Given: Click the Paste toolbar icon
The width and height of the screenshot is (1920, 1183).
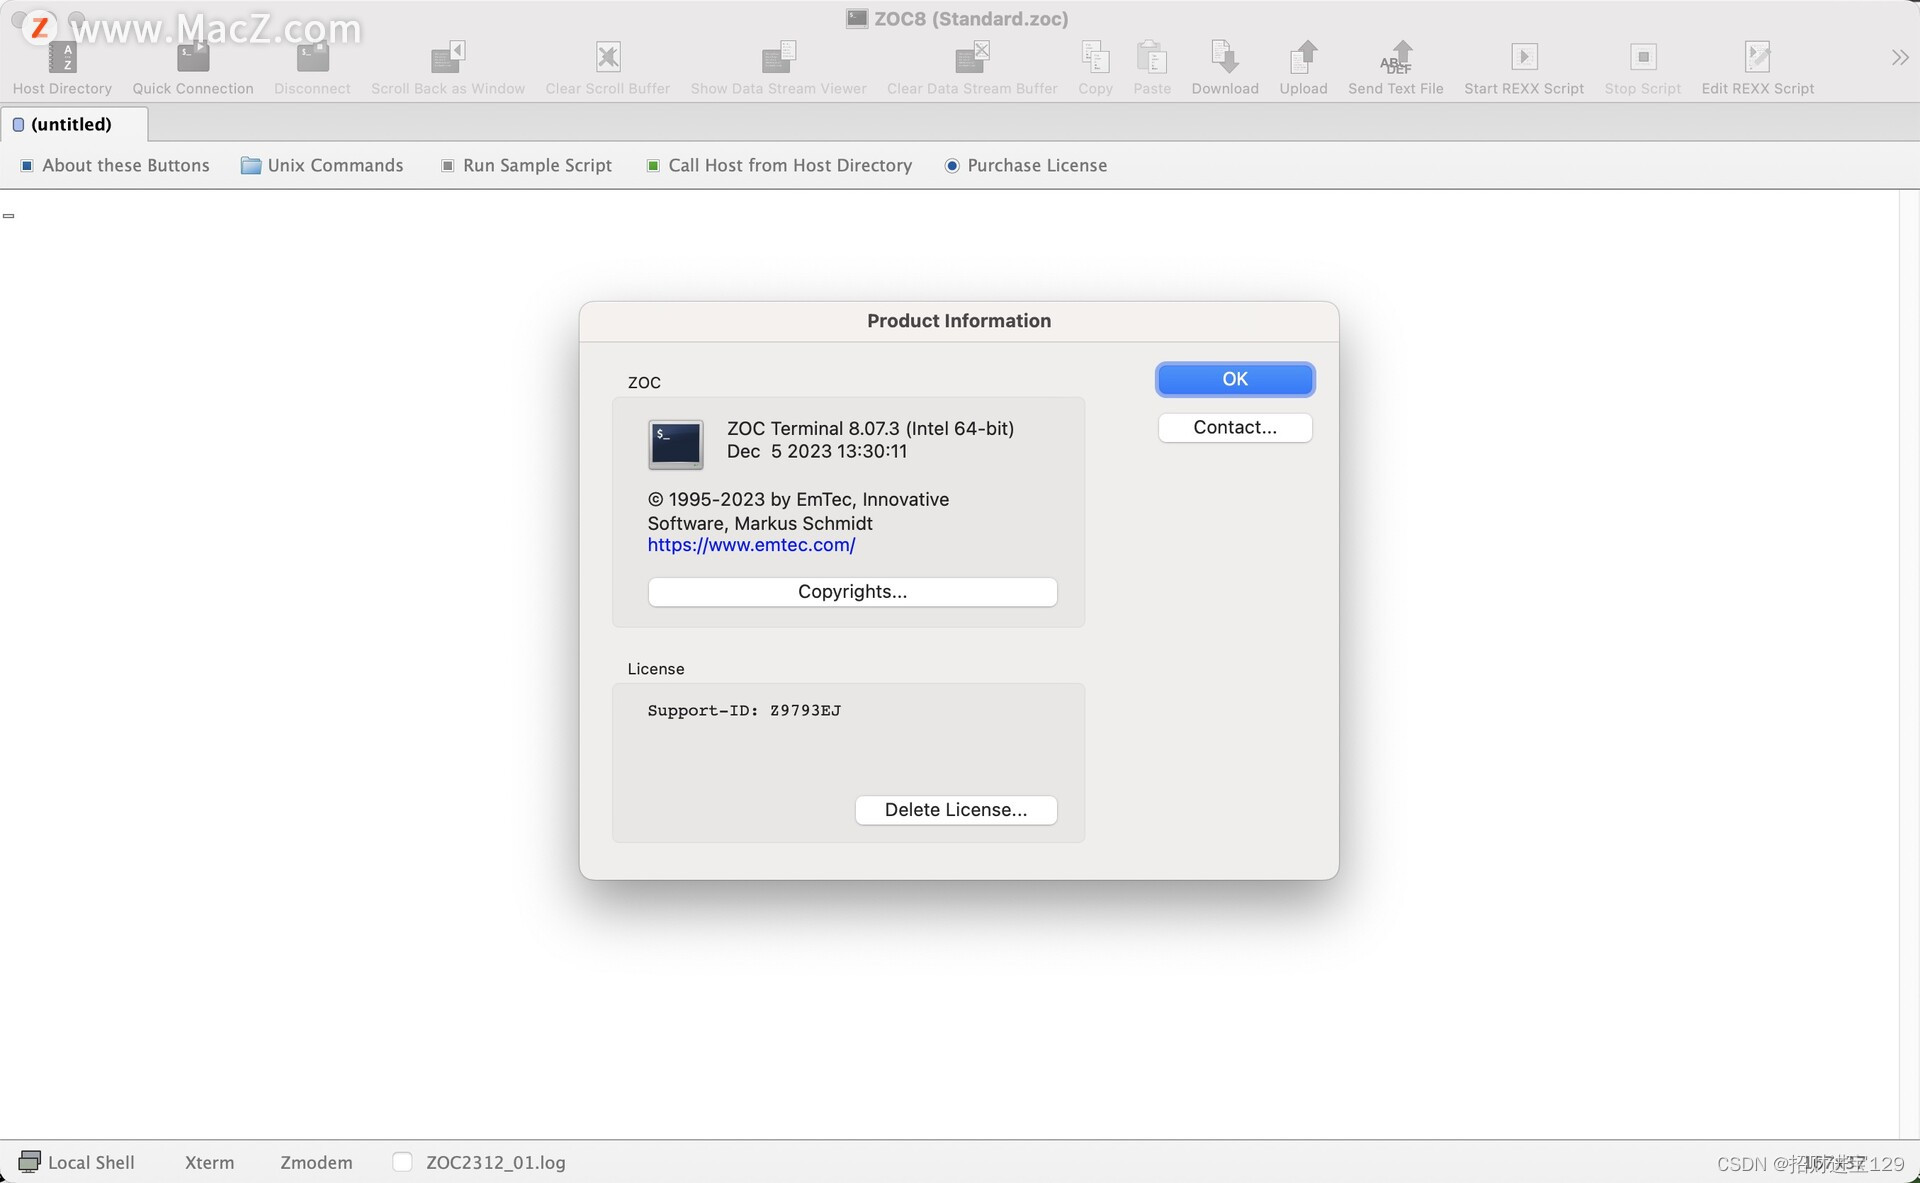Looking at the screenshot, I should 1152,58.
